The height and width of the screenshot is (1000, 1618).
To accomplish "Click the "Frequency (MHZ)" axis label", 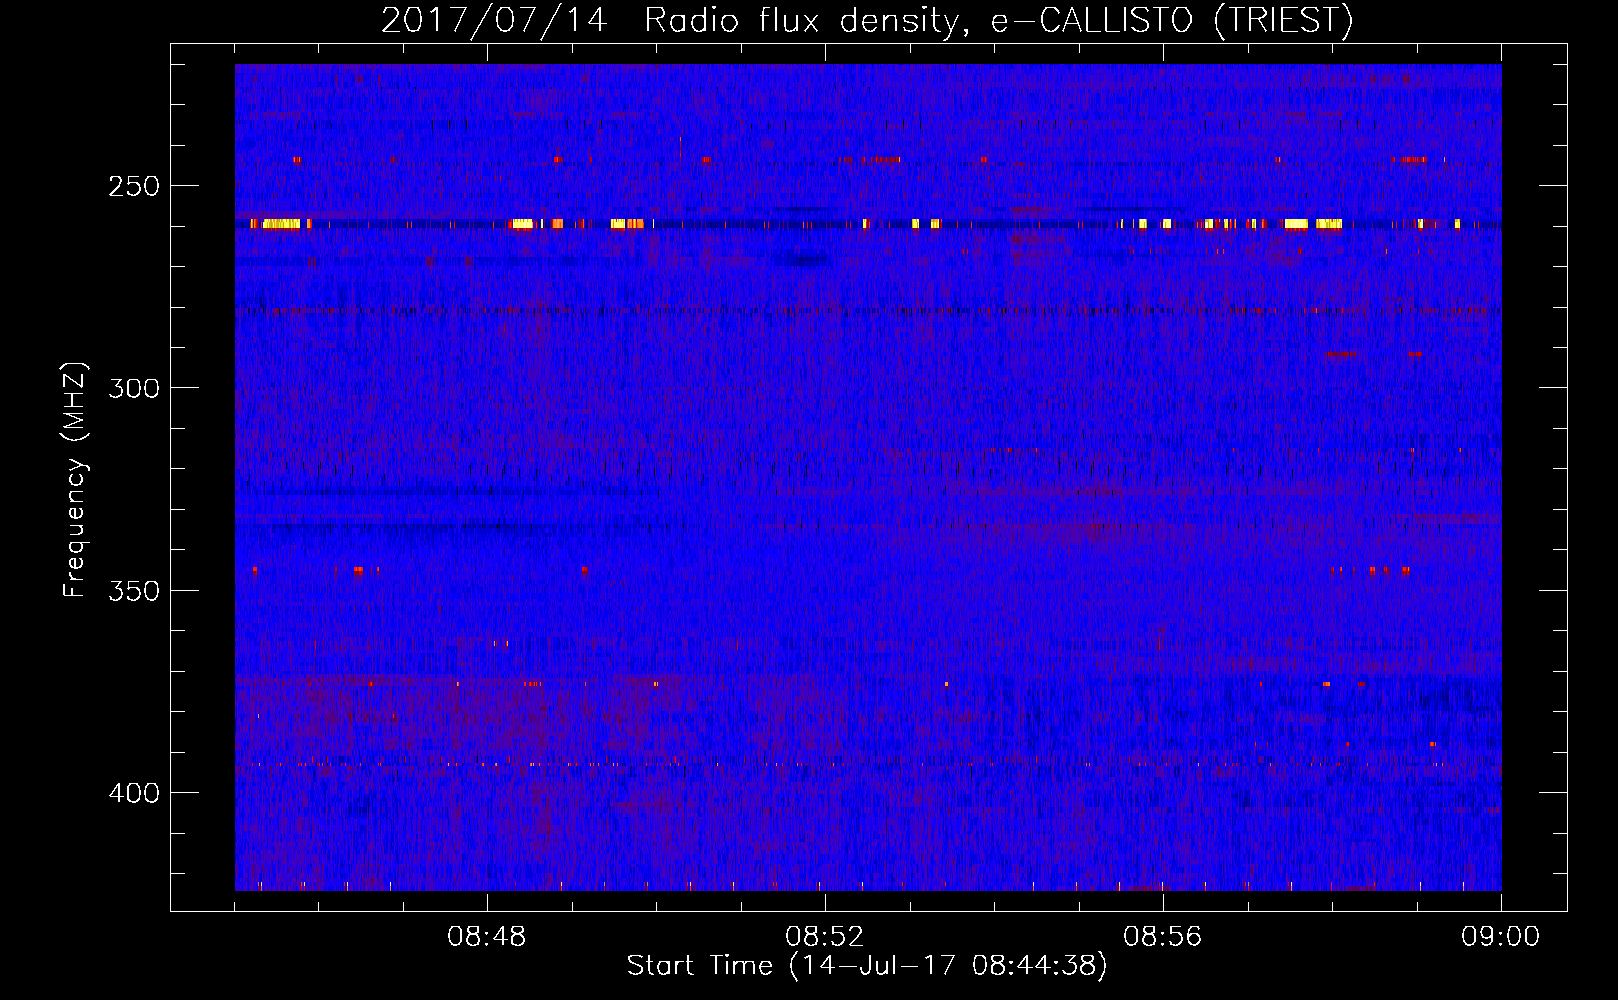I will (75, 480).
